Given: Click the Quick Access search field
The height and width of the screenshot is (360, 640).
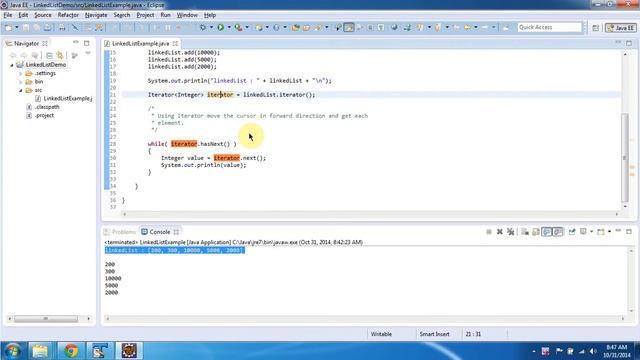Looking at the screenshot, I should click(549, 27).
